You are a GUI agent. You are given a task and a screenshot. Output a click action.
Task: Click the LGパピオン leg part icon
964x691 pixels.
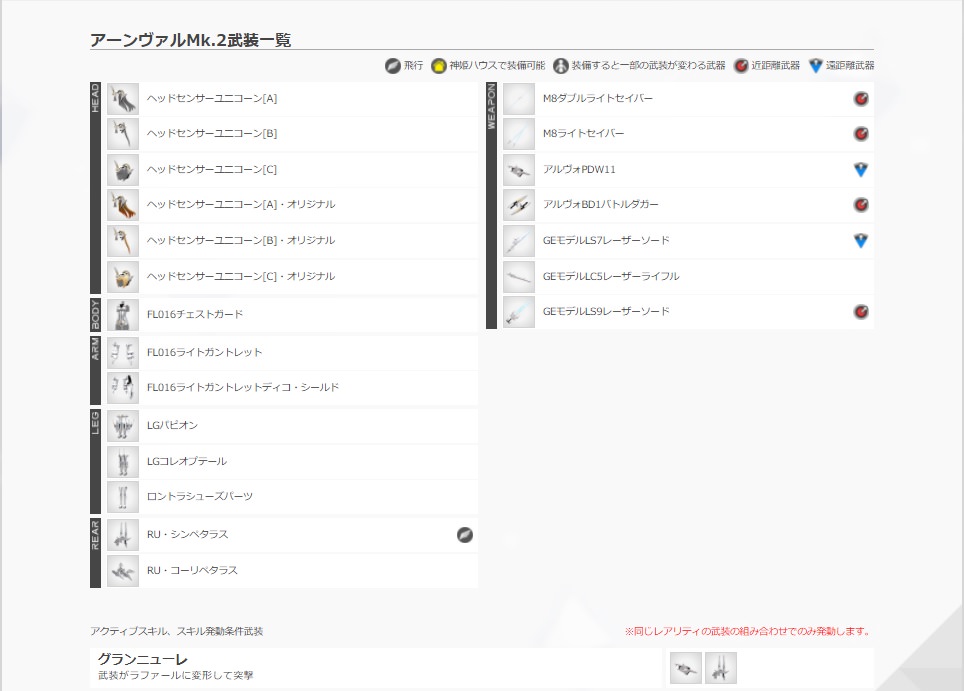click(x=123, y=426)
